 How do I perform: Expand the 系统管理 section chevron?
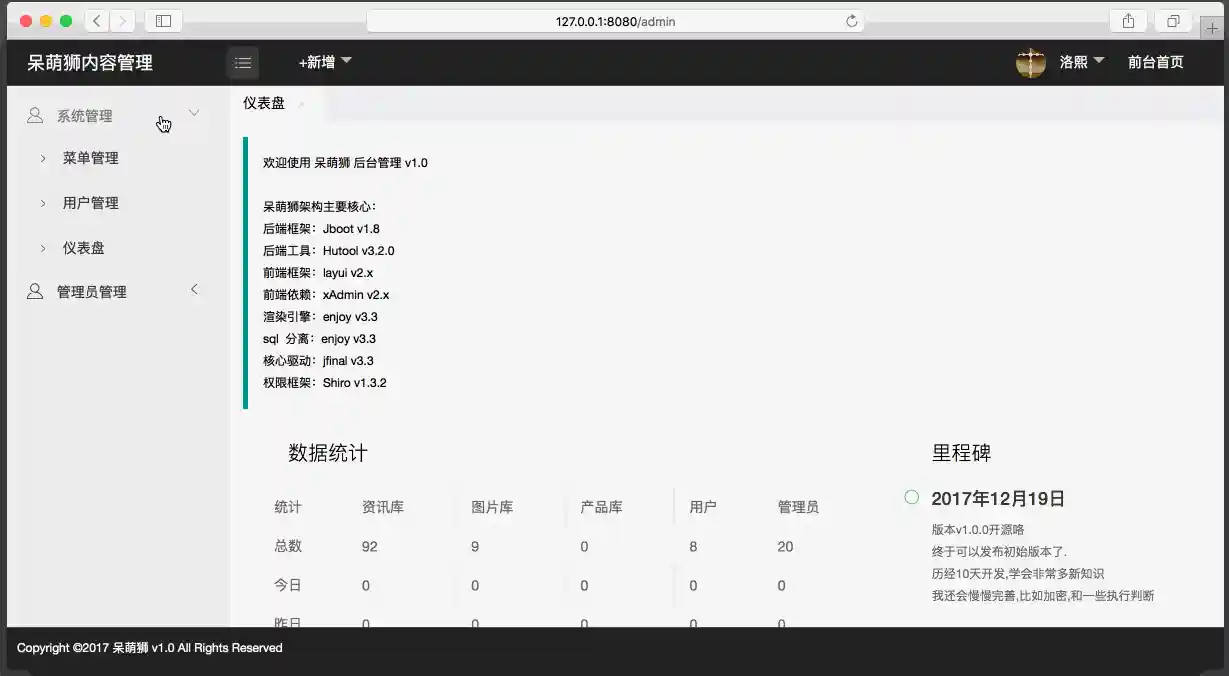[194, 113]
